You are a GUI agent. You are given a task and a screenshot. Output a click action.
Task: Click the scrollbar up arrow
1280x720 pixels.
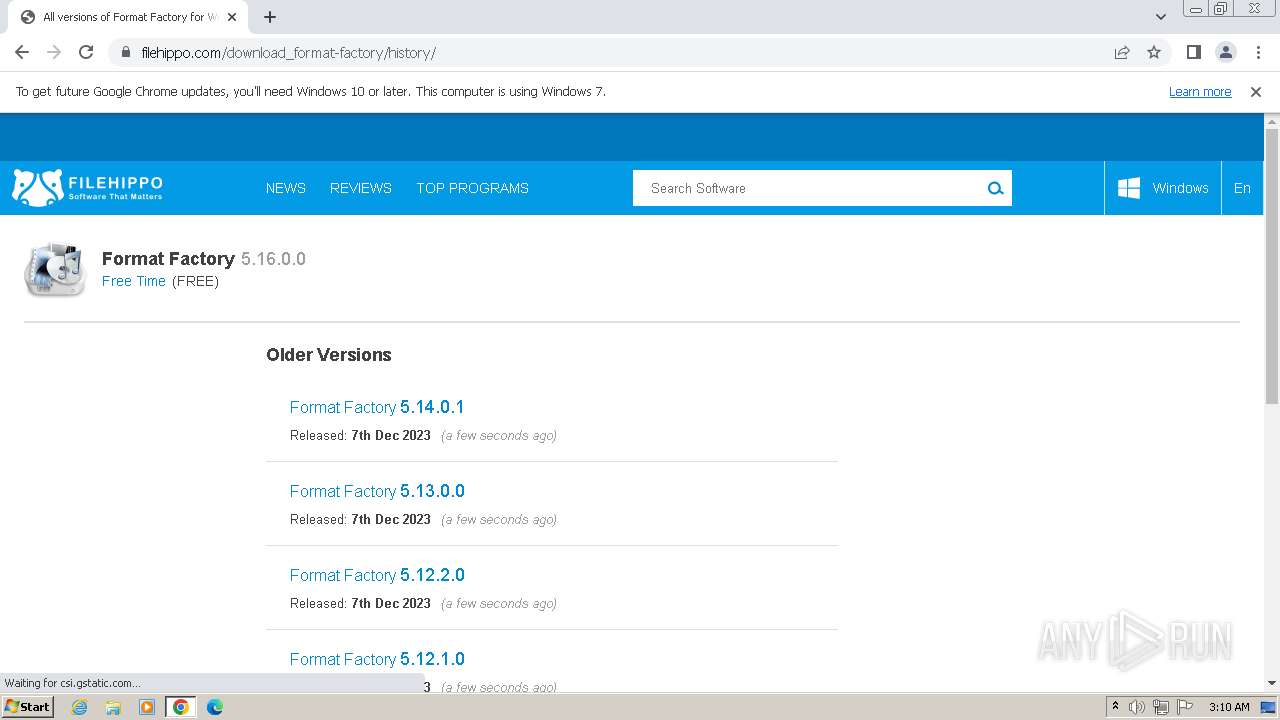click(1272, 121)
